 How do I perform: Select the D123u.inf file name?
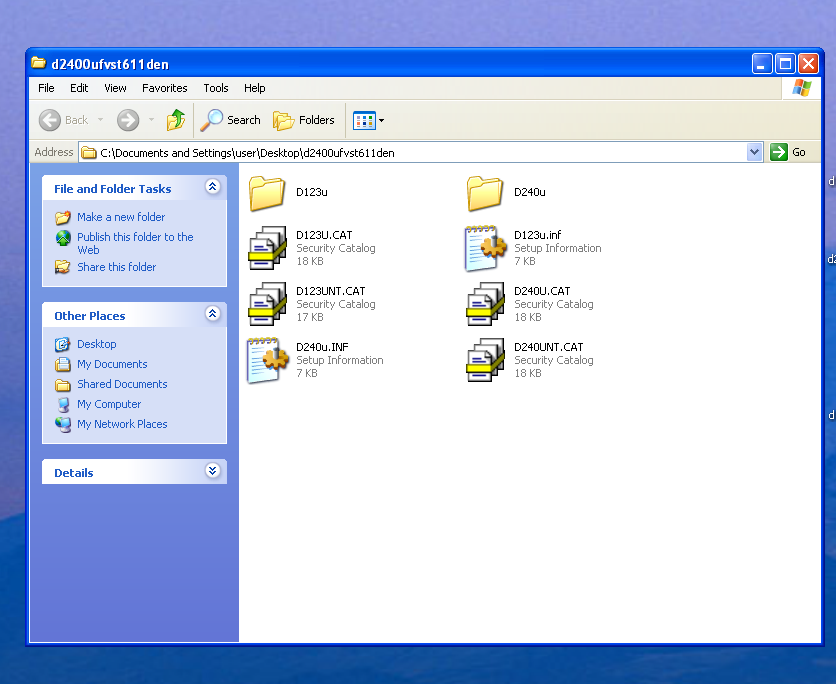537,235
